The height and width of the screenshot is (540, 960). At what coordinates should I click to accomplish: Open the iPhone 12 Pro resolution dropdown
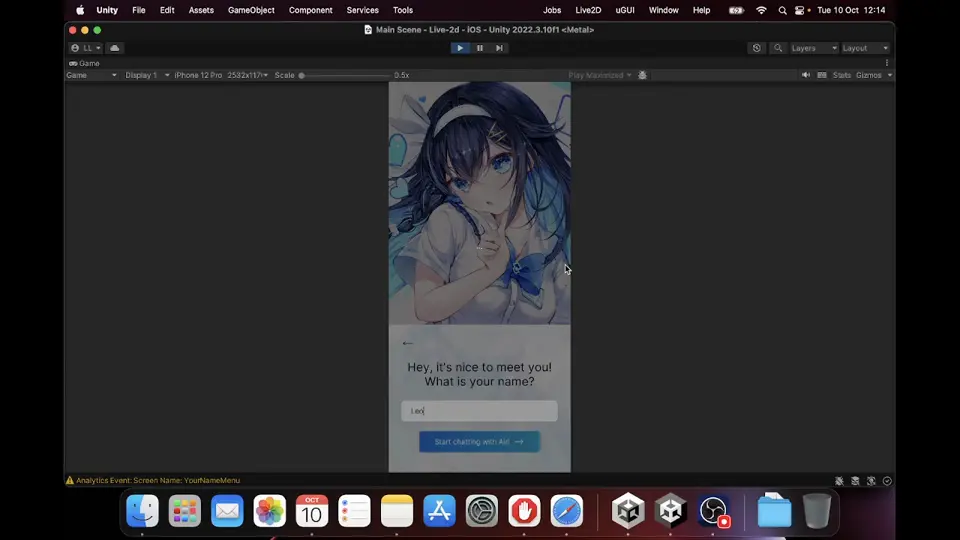click(x=220, y=75)
